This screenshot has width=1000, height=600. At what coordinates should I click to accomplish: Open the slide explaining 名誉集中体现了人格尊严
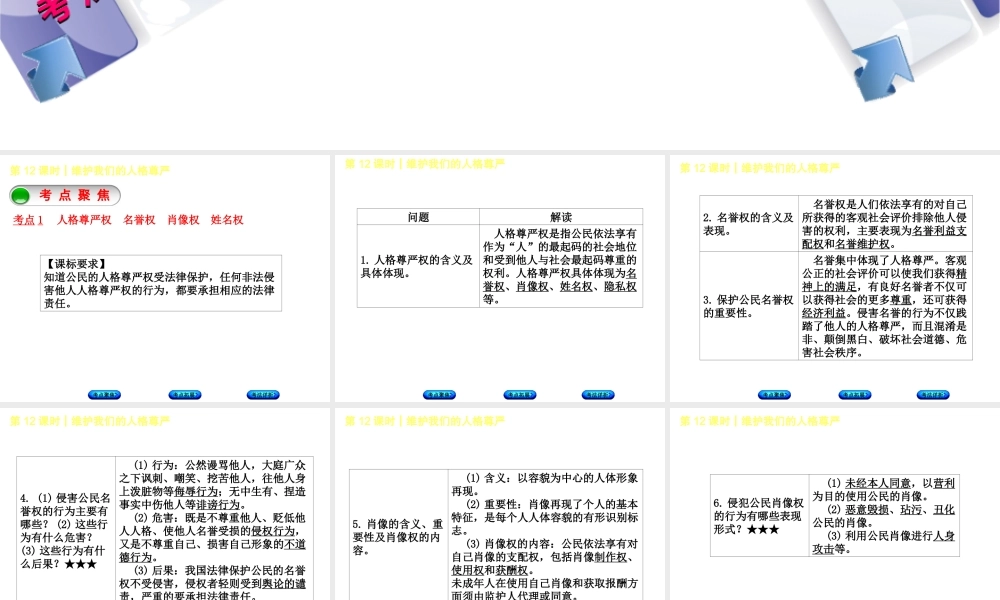[835, 279]
